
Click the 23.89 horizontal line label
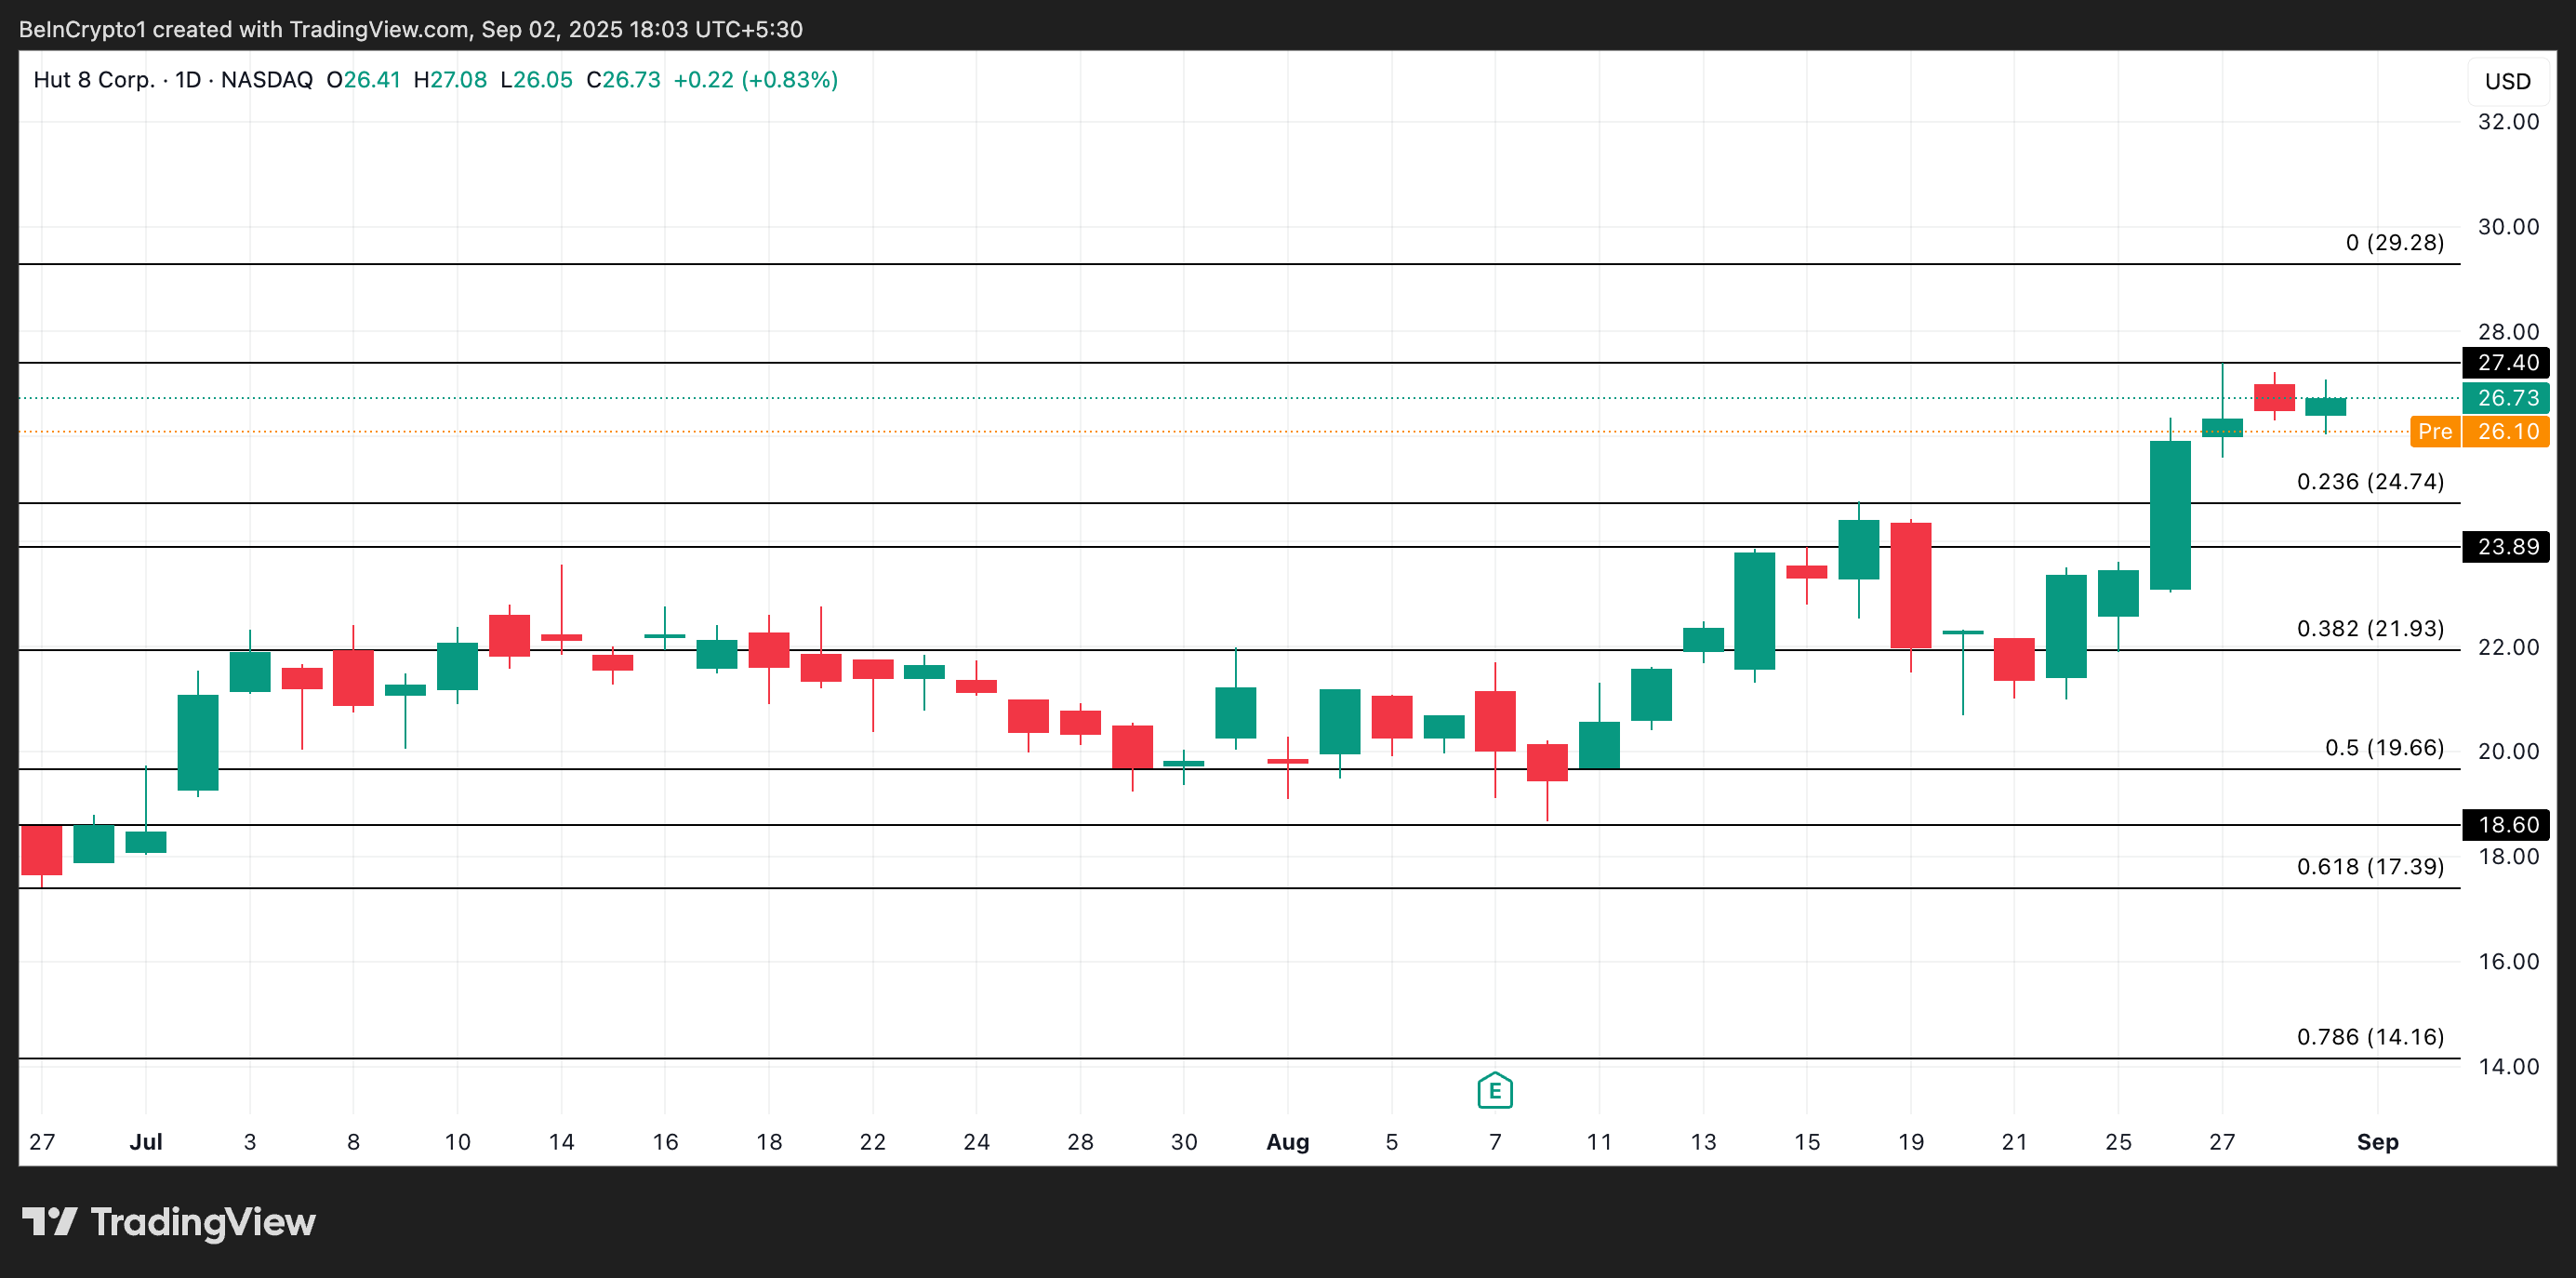(x=2506, y=547)
